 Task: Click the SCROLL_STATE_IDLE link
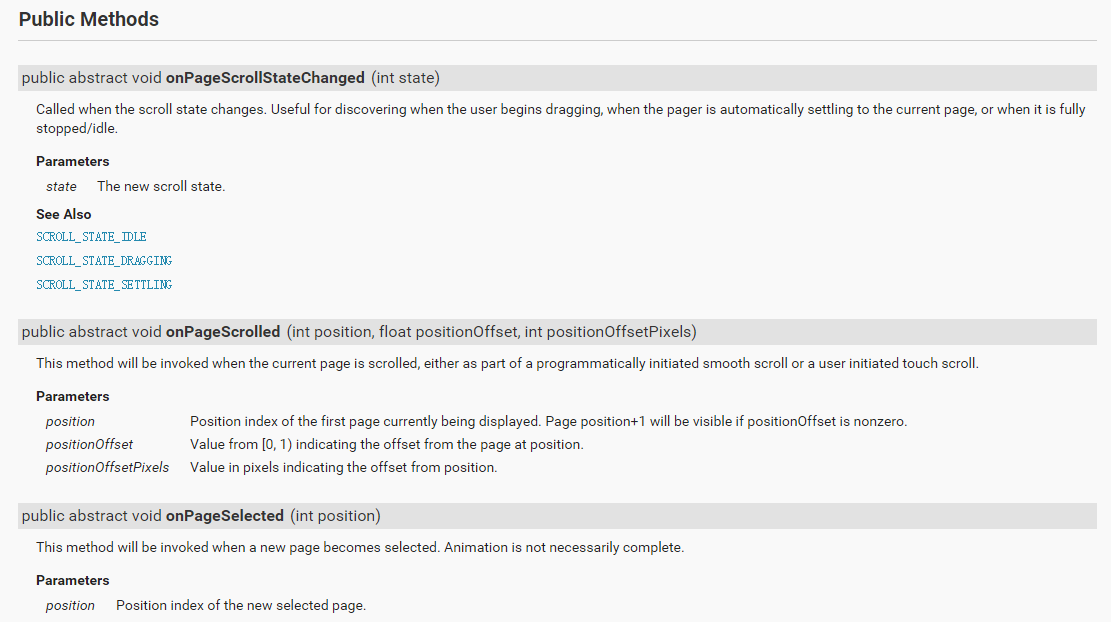[x=91, y=237]
